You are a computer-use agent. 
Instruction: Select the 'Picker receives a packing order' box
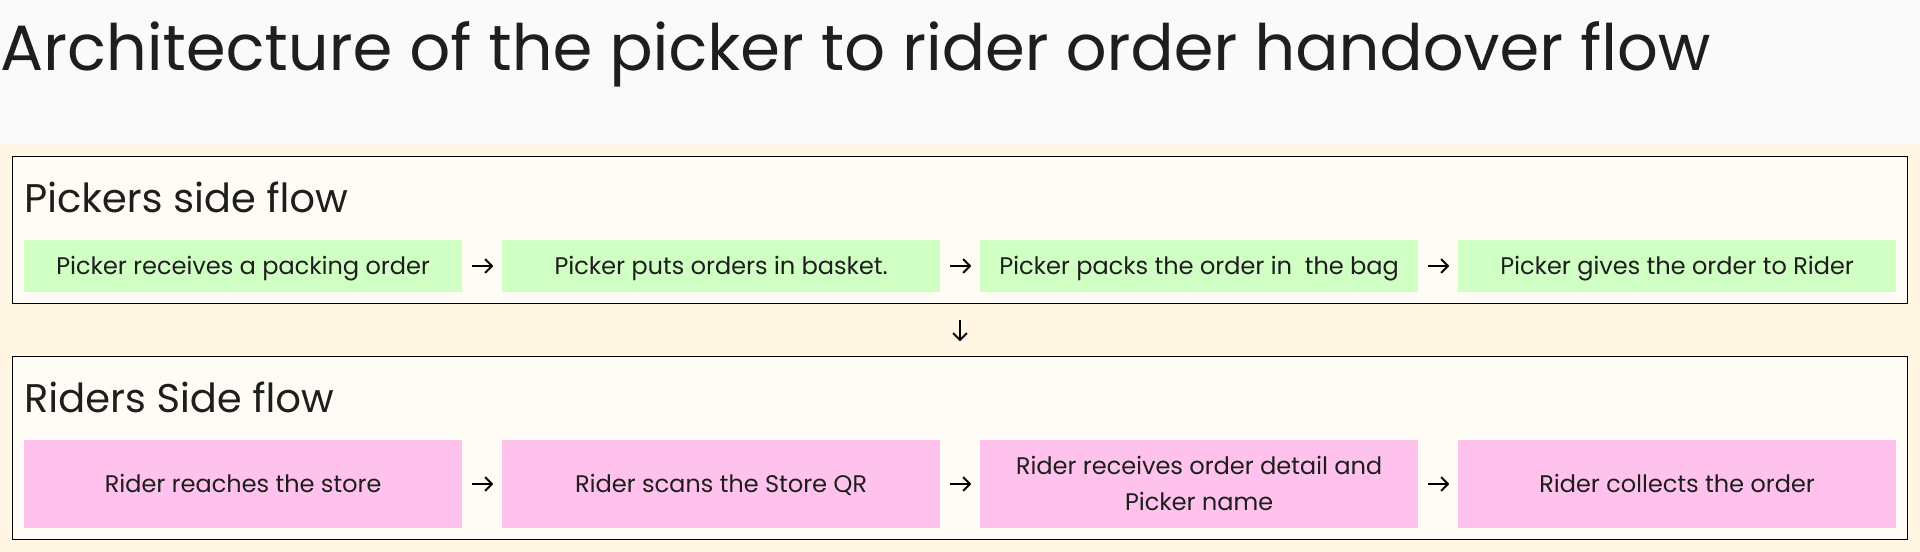(242, 266)
